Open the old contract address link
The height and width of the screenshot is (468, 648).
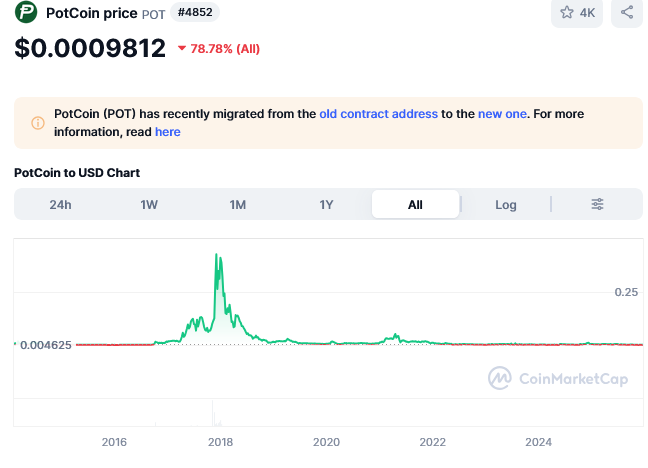click(379, 114)
